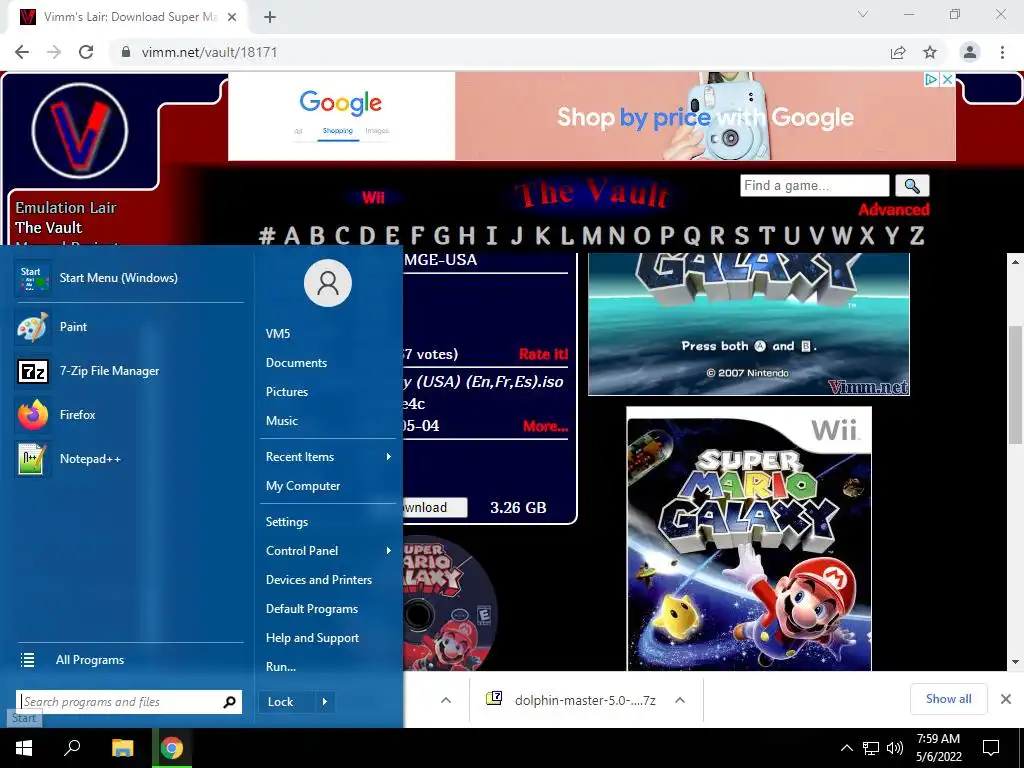The width and height of the screenshot is (1024, 768).
Task: Bookmark this page with the star icon
Action: 930,52
